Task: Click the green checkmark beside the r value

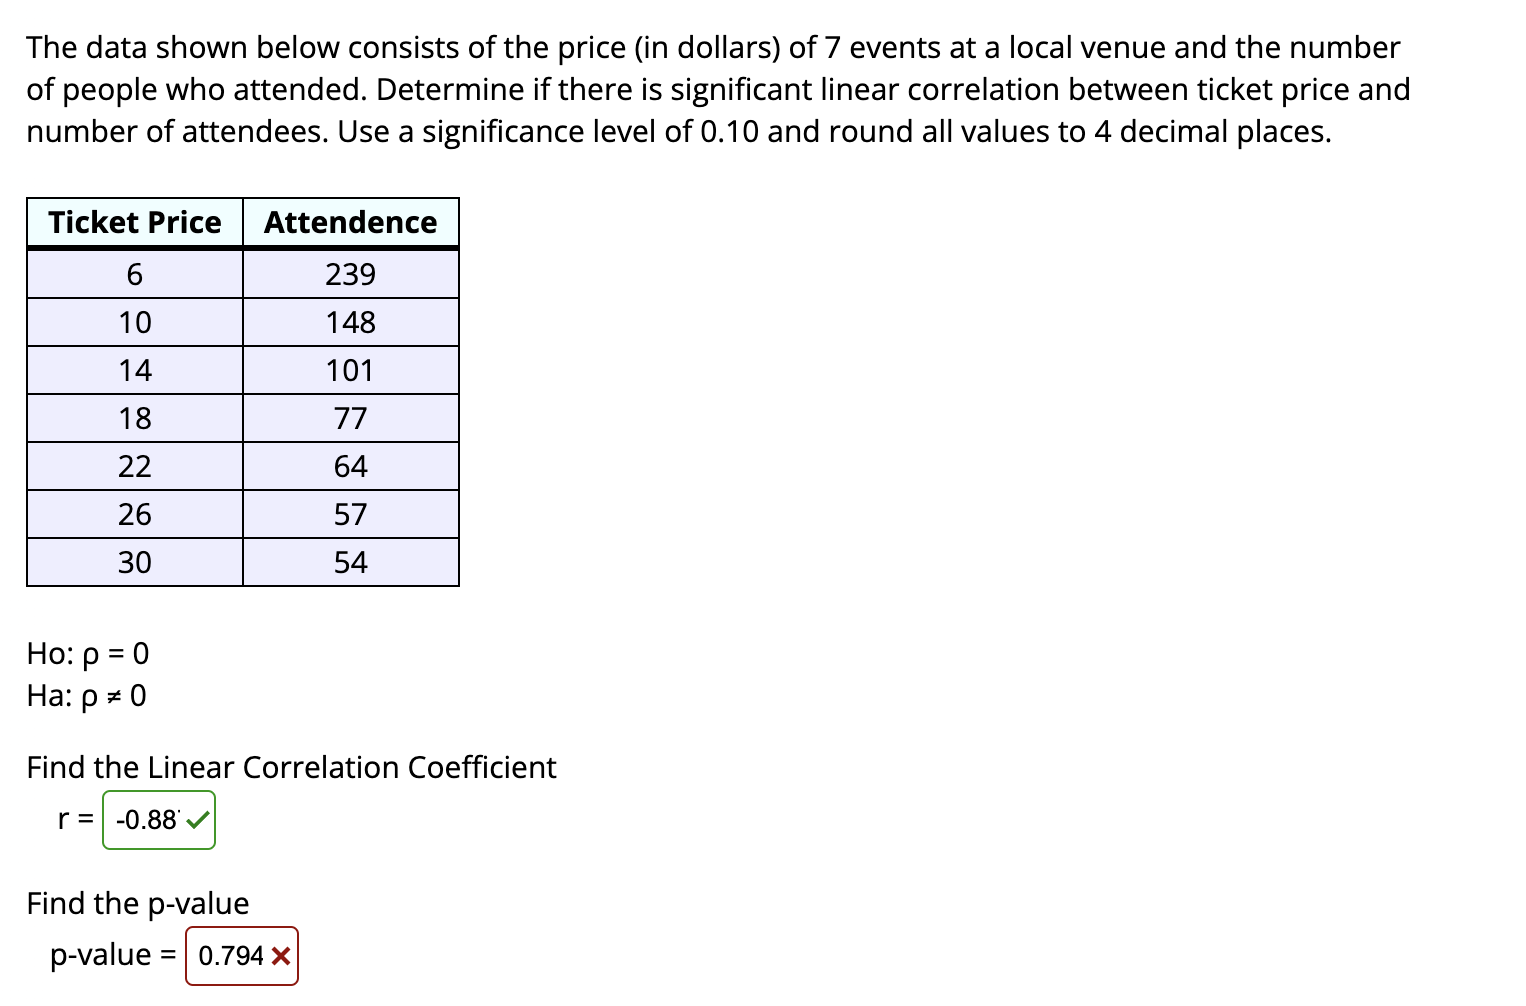Action: point(196,819)
